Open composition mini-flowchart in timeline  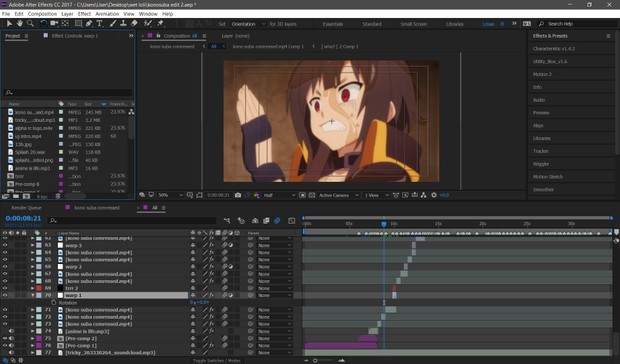click(x=227, y=221)
